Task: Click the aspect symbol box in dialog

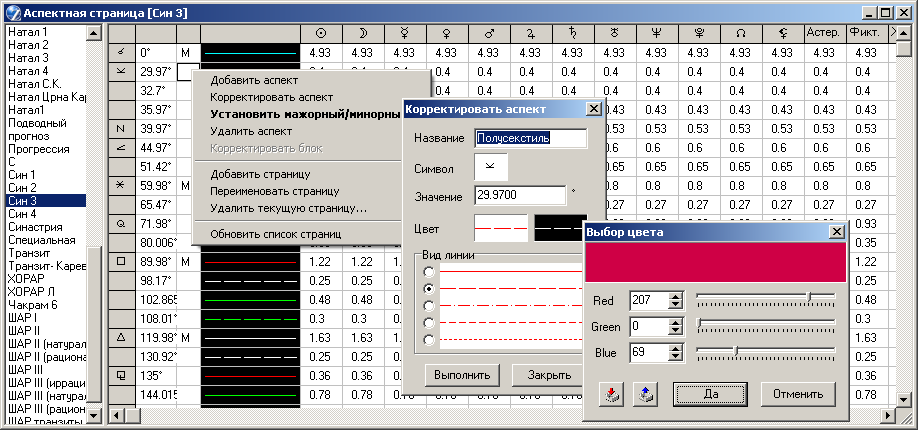Action: coord(490,166)
